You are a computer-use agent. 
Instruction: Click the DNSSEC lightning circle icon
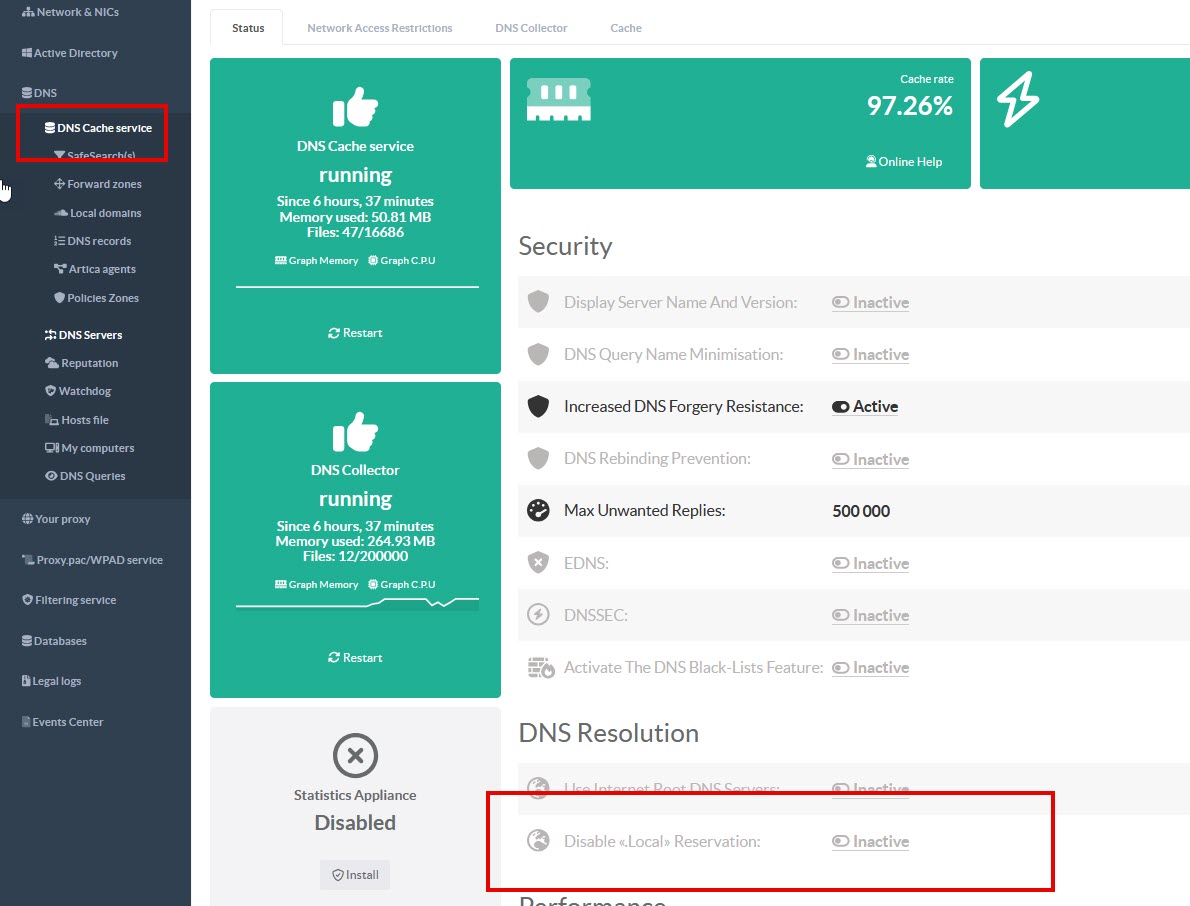pyautogui.click(x=538, y=615)
